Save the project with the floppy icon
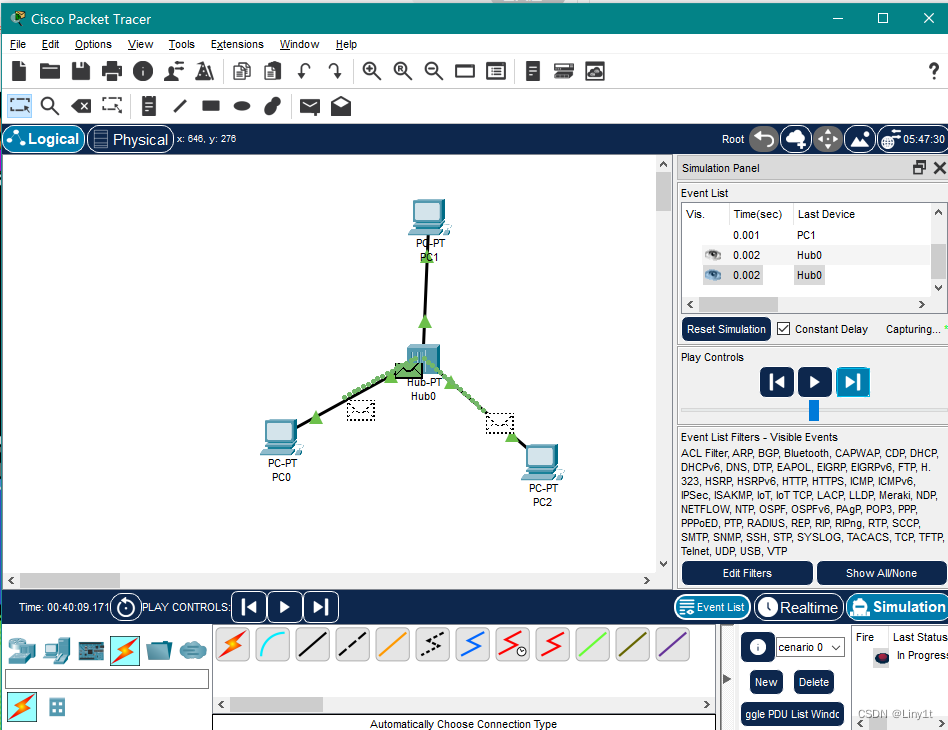The image size is (948, 730). click(80, 71)
